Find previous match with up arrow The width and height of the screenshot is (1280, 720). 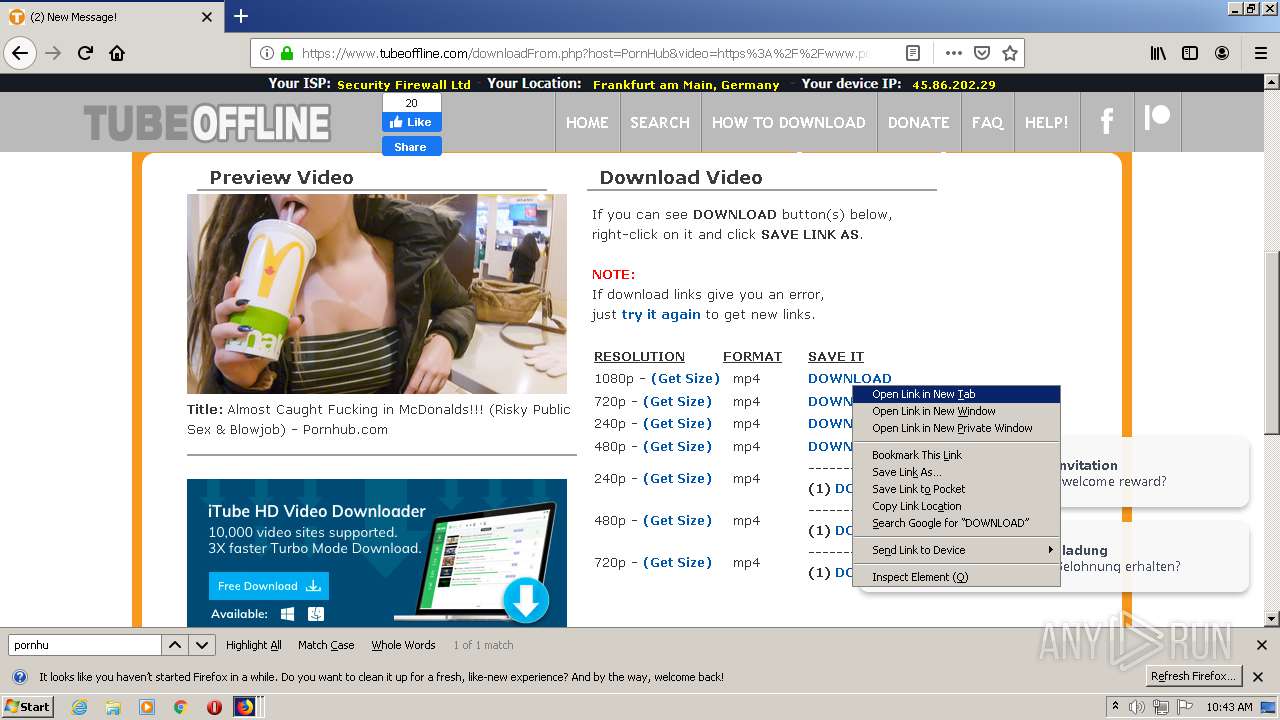tap(174, 645)
